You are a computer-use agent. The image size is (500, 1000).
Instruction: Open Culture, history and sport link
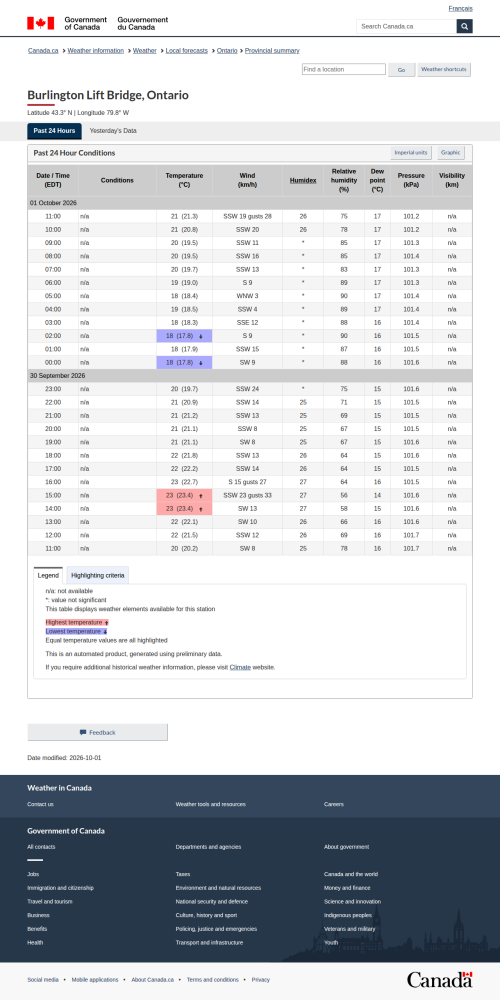[206, 915]
